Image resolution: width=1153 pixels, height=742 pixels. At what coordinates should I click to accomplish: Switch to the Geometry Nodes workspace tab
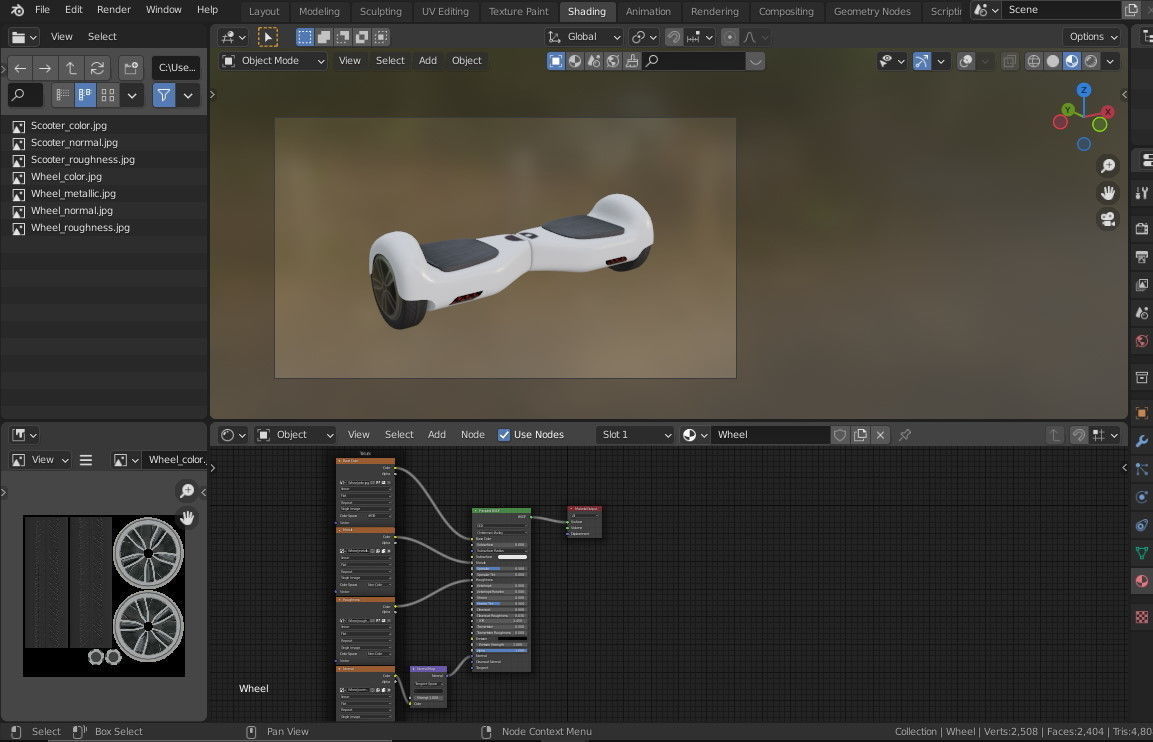tap(872, 12)
